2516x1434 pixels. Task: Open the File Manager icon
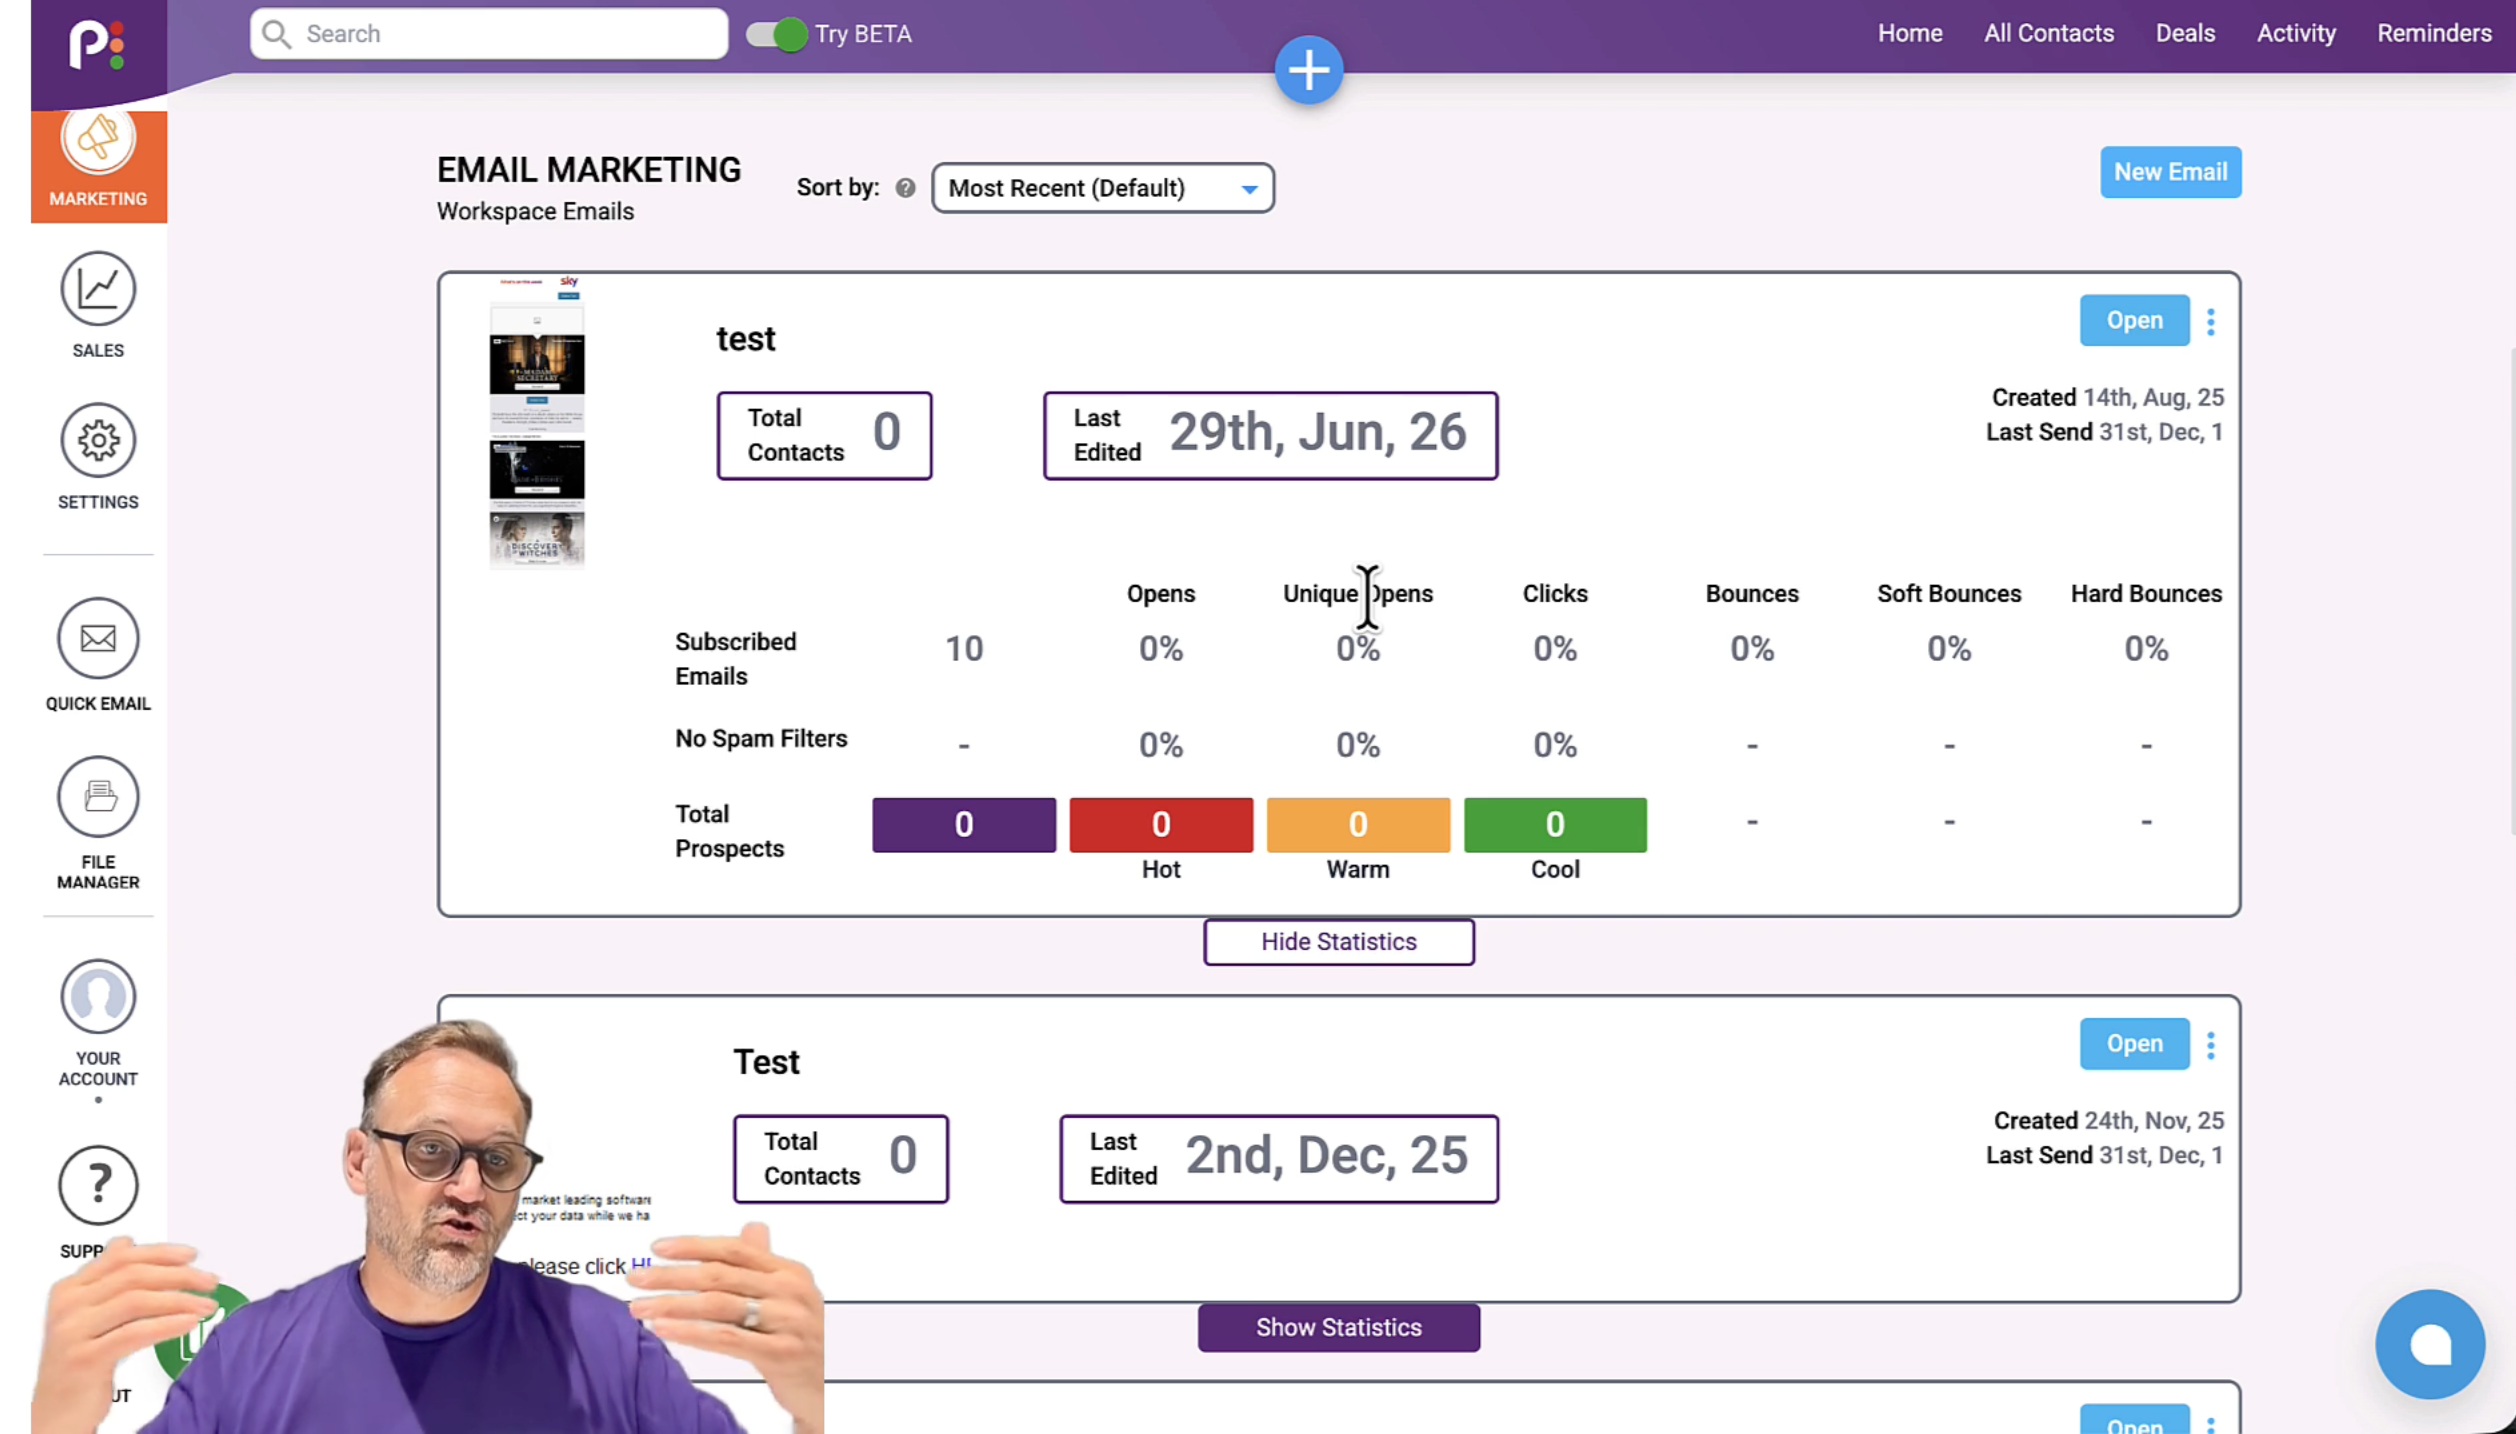click(98, 797)
